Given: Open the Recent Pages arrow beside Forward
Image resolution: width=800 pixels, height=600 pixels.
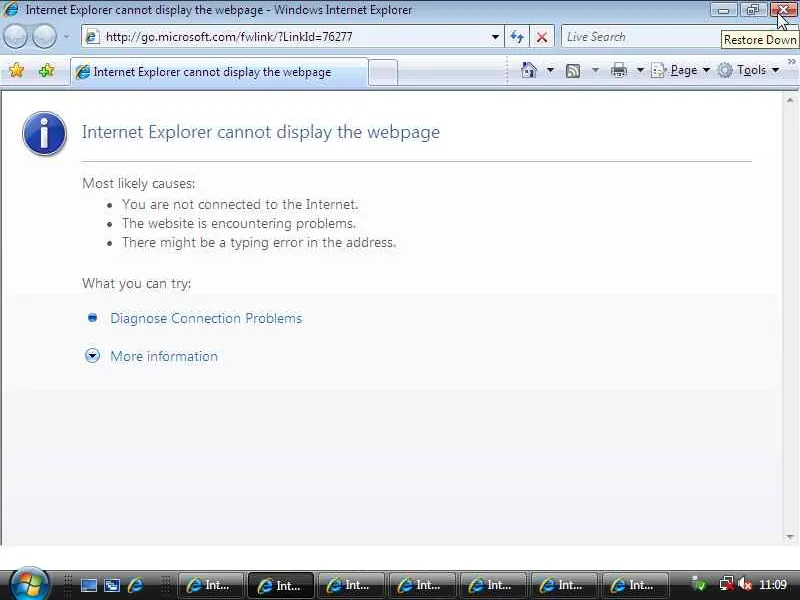Looking at the screenshot, I should pyautogui.click(x=66, y=37).
